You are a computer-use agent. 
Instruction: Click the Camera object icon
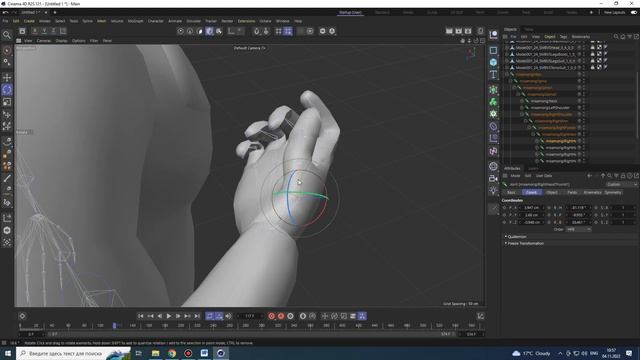pos(493,178)
